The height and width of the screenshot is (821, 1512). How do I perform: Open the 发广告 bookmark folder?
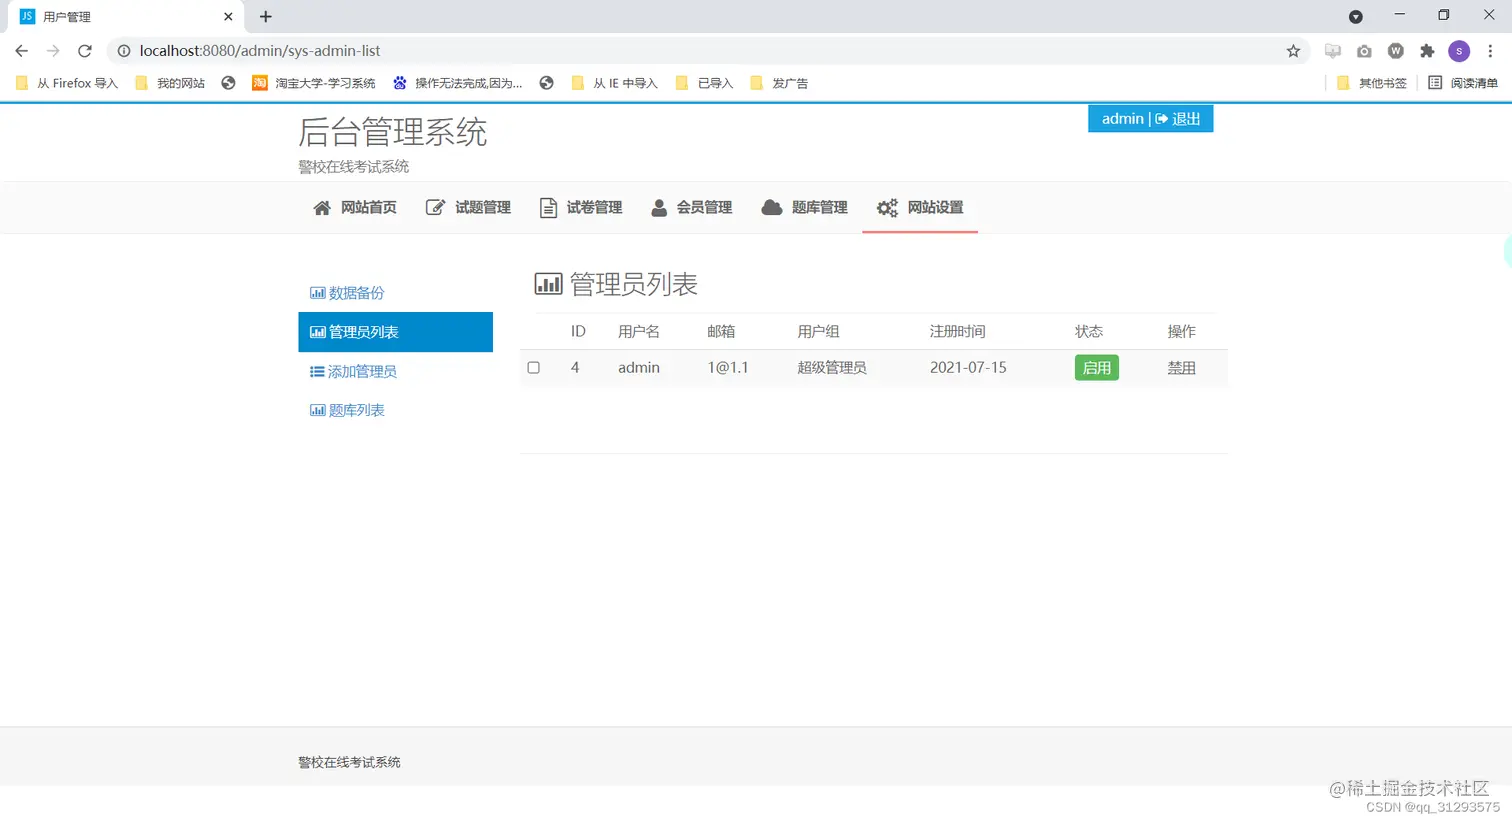point(779,83)
